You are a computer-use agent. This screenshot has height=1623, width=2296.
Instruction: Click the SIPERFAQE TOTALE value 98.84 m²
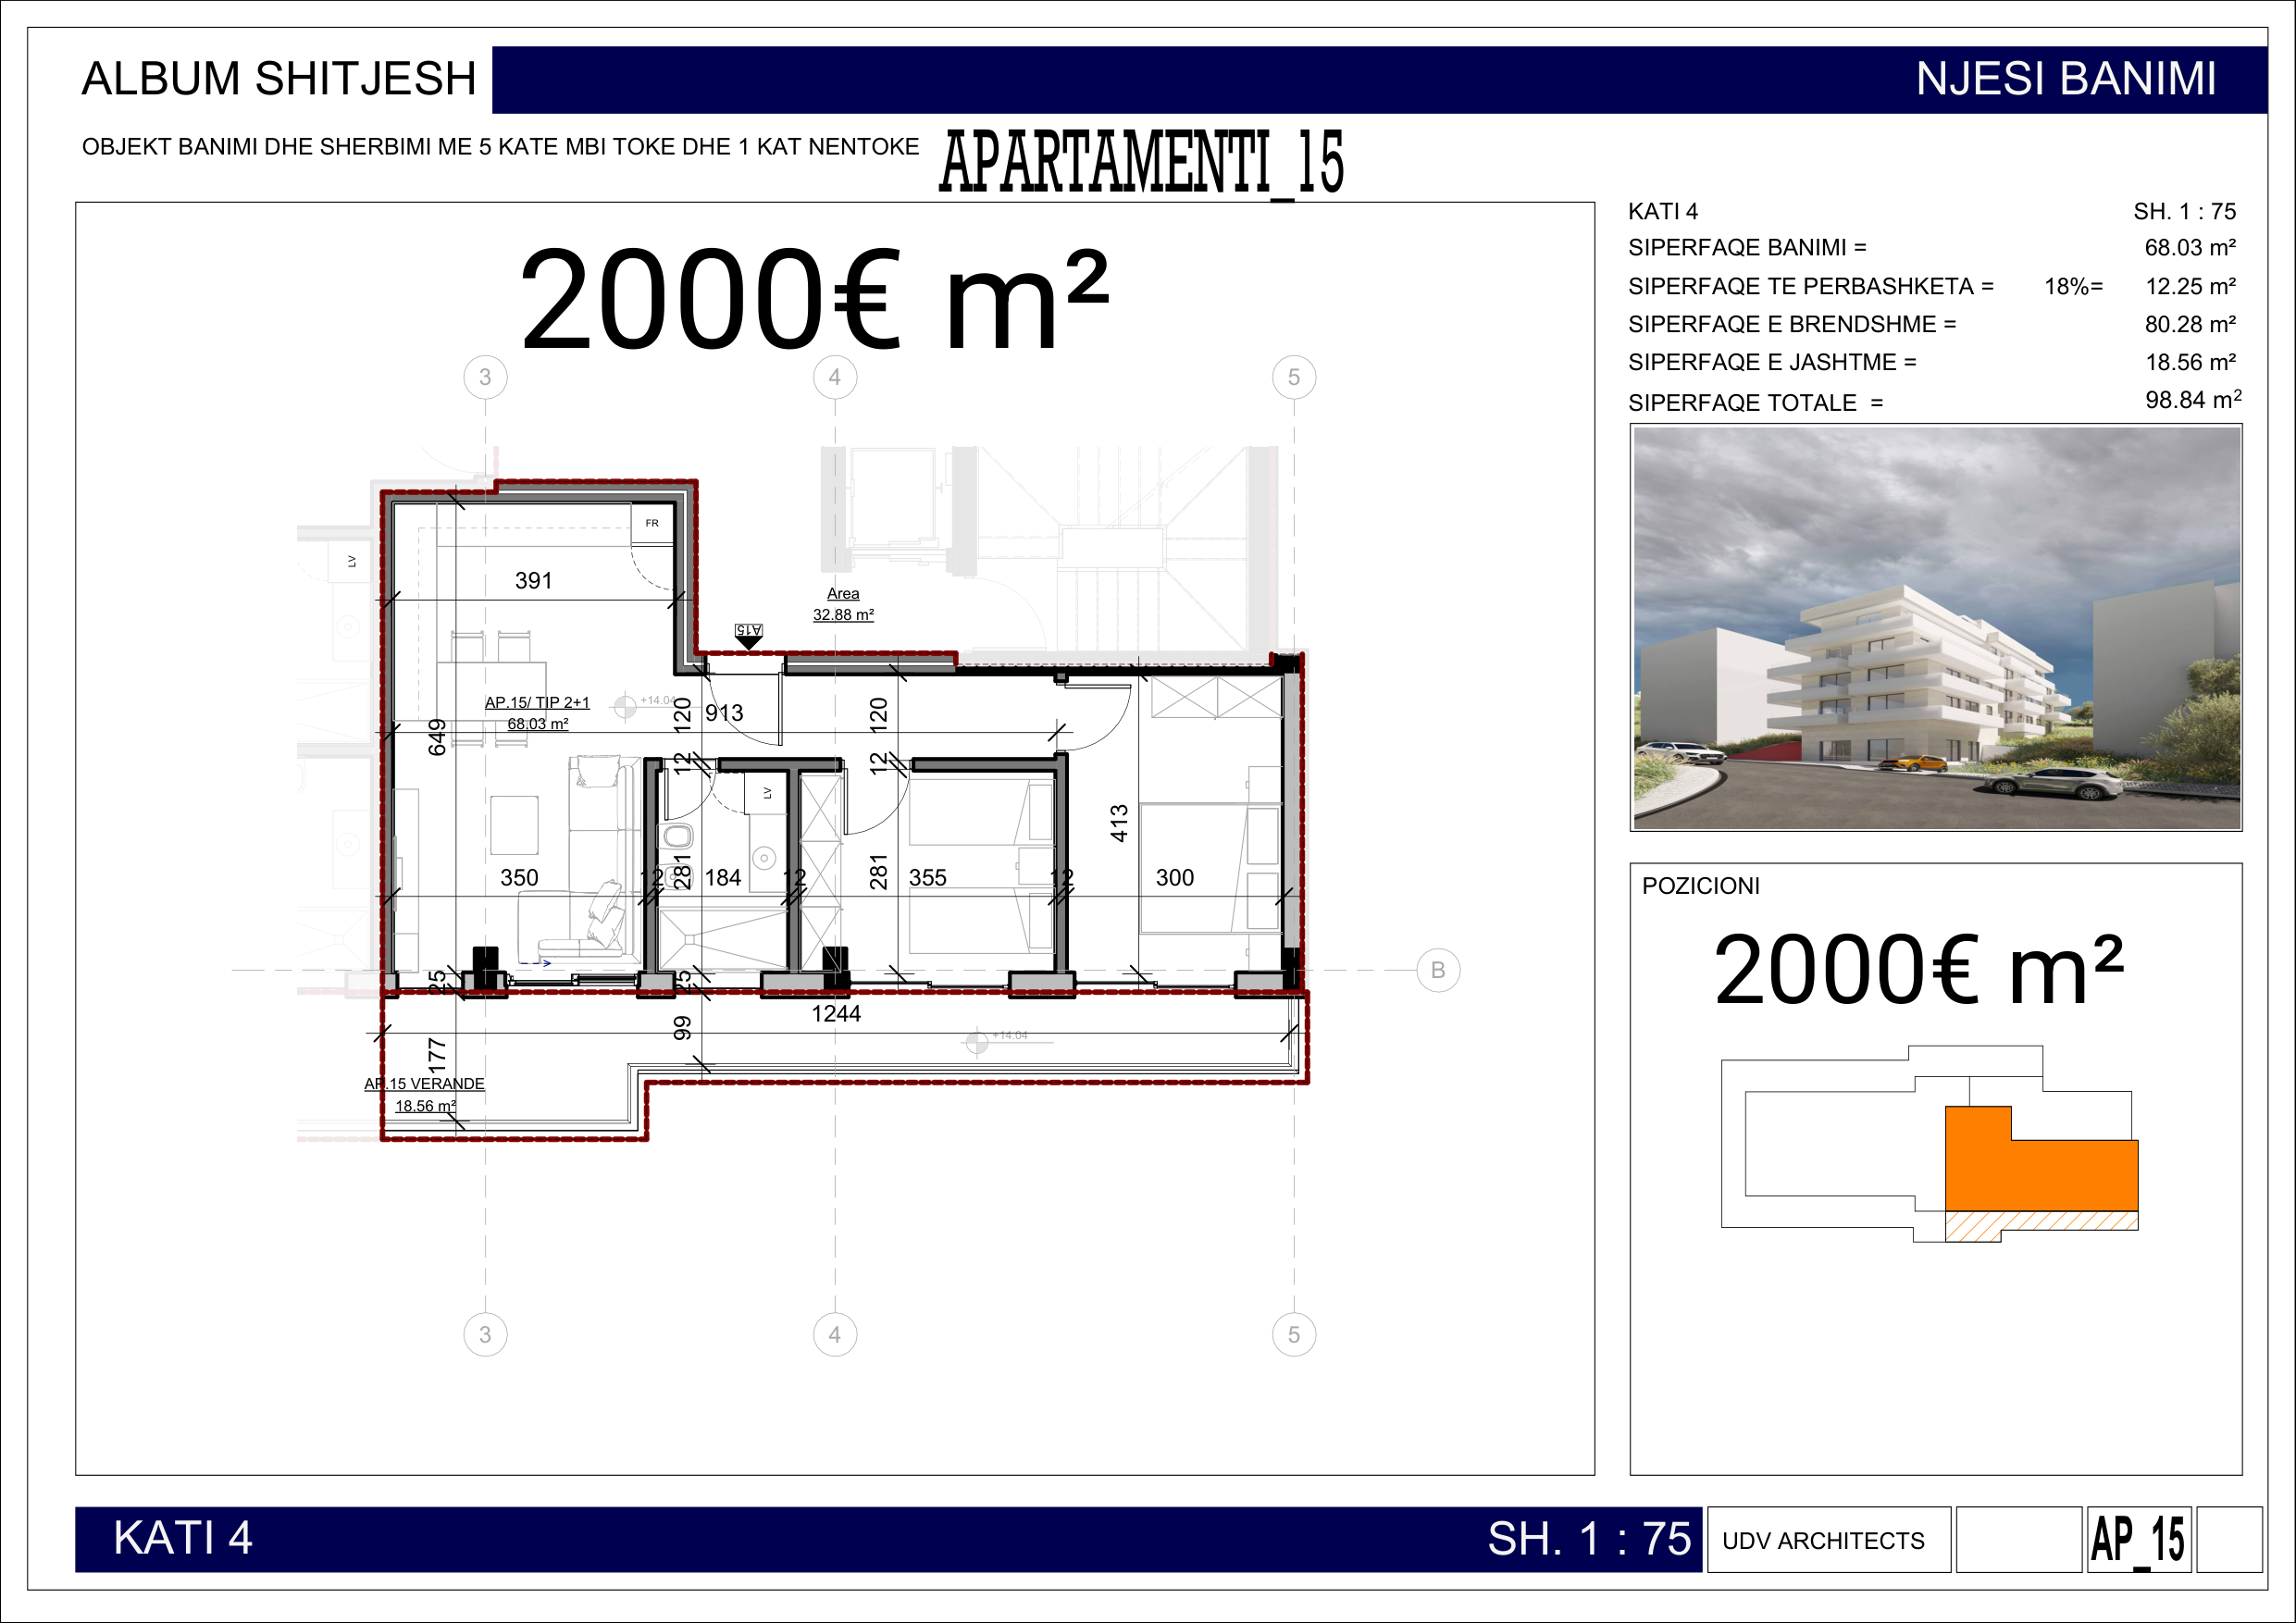pyautogui.click(x=2192, y=400)
